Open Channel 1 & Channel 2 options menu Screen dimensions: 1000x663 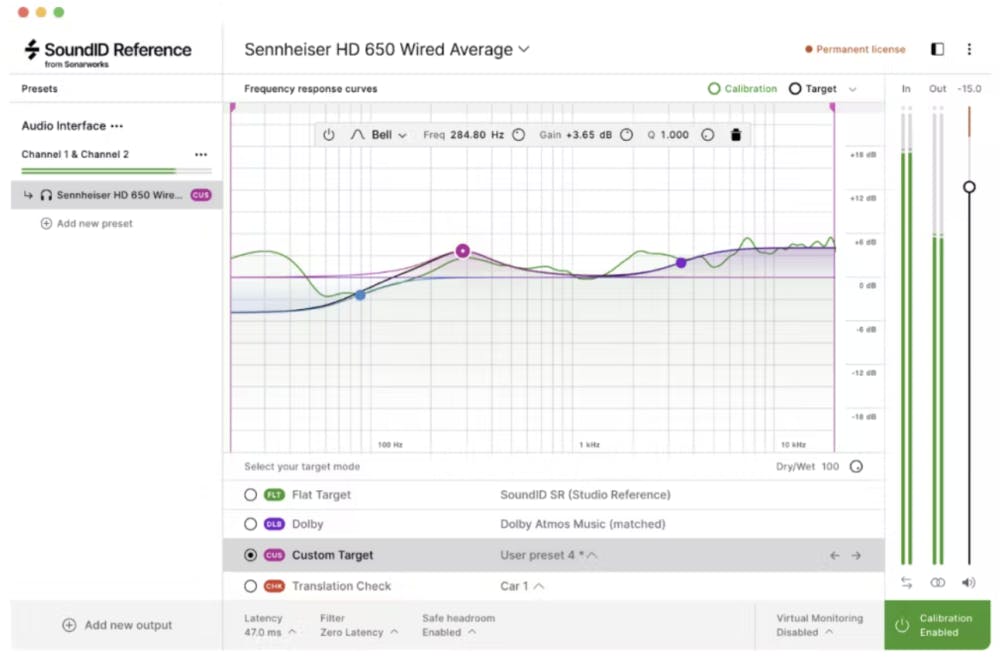tap(201, 155)
